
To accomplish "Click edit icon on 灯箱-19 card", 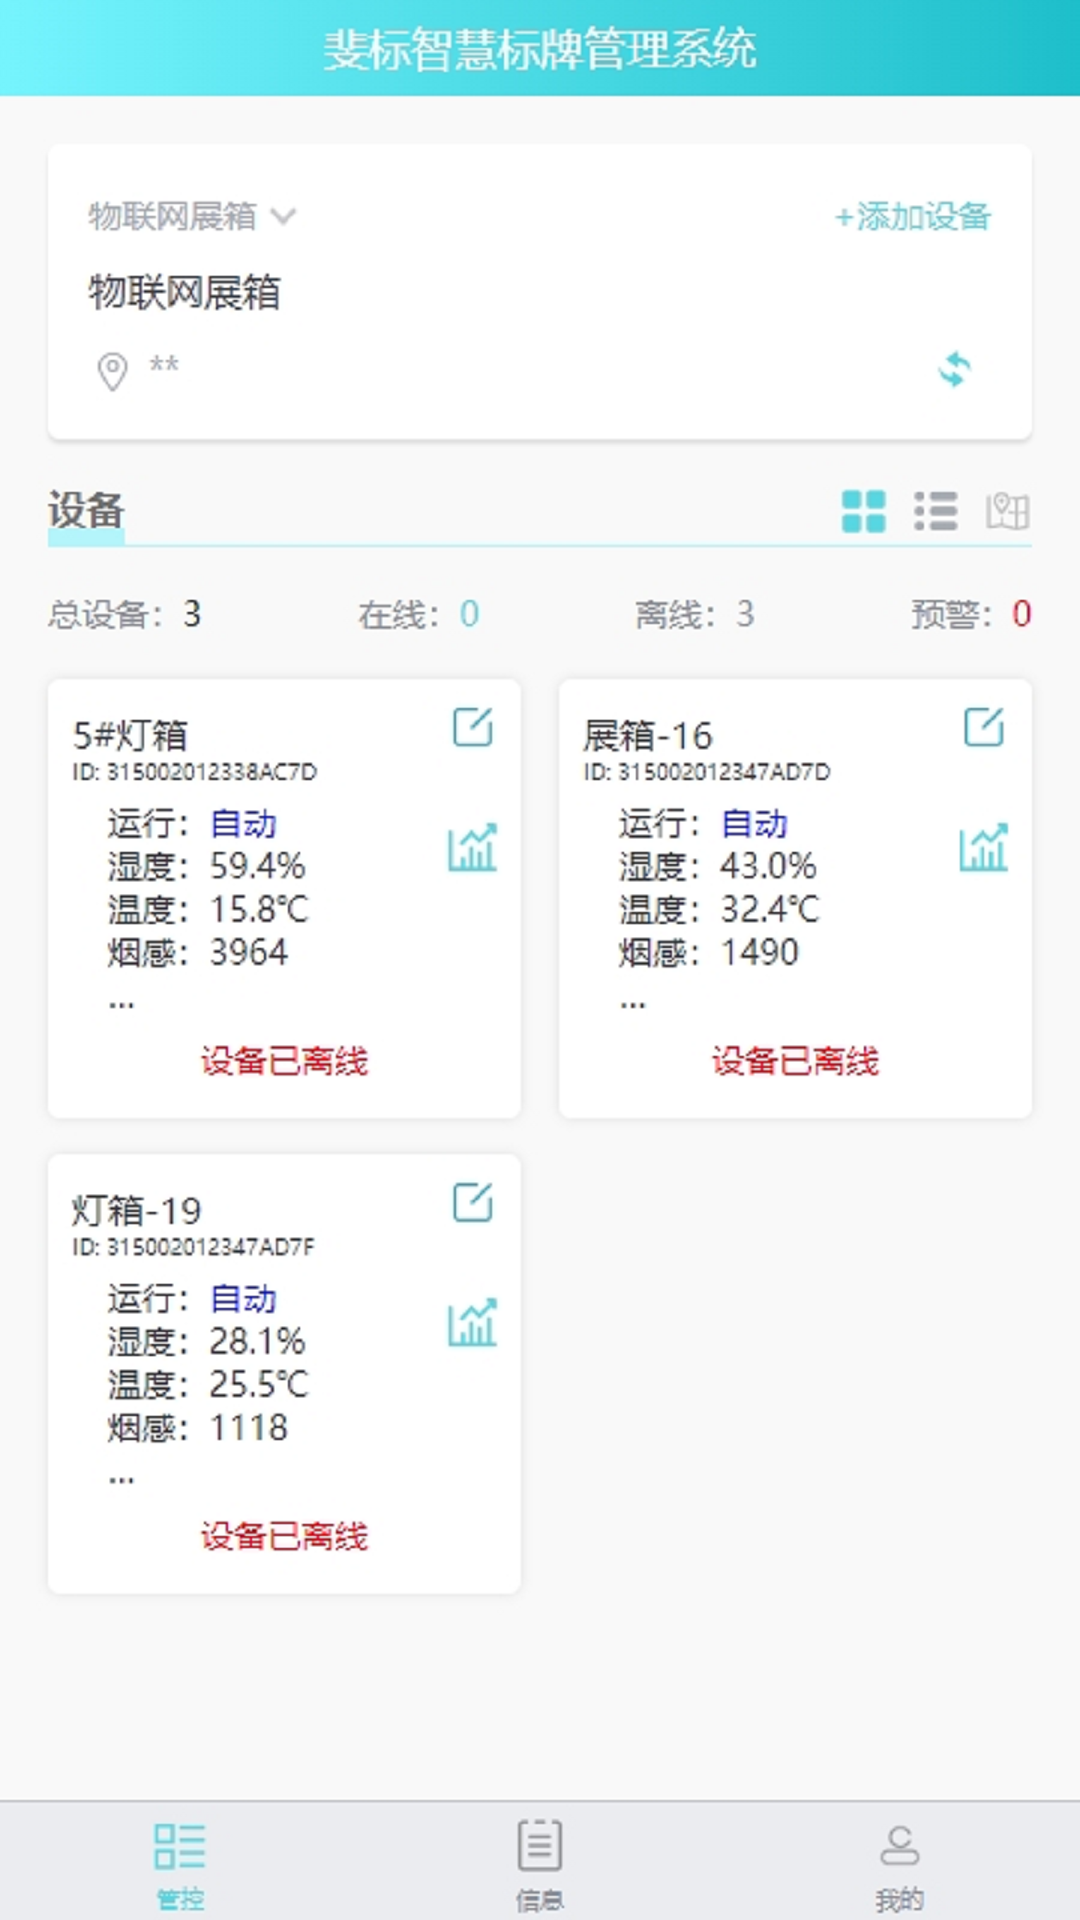I will pos(472,1202).
